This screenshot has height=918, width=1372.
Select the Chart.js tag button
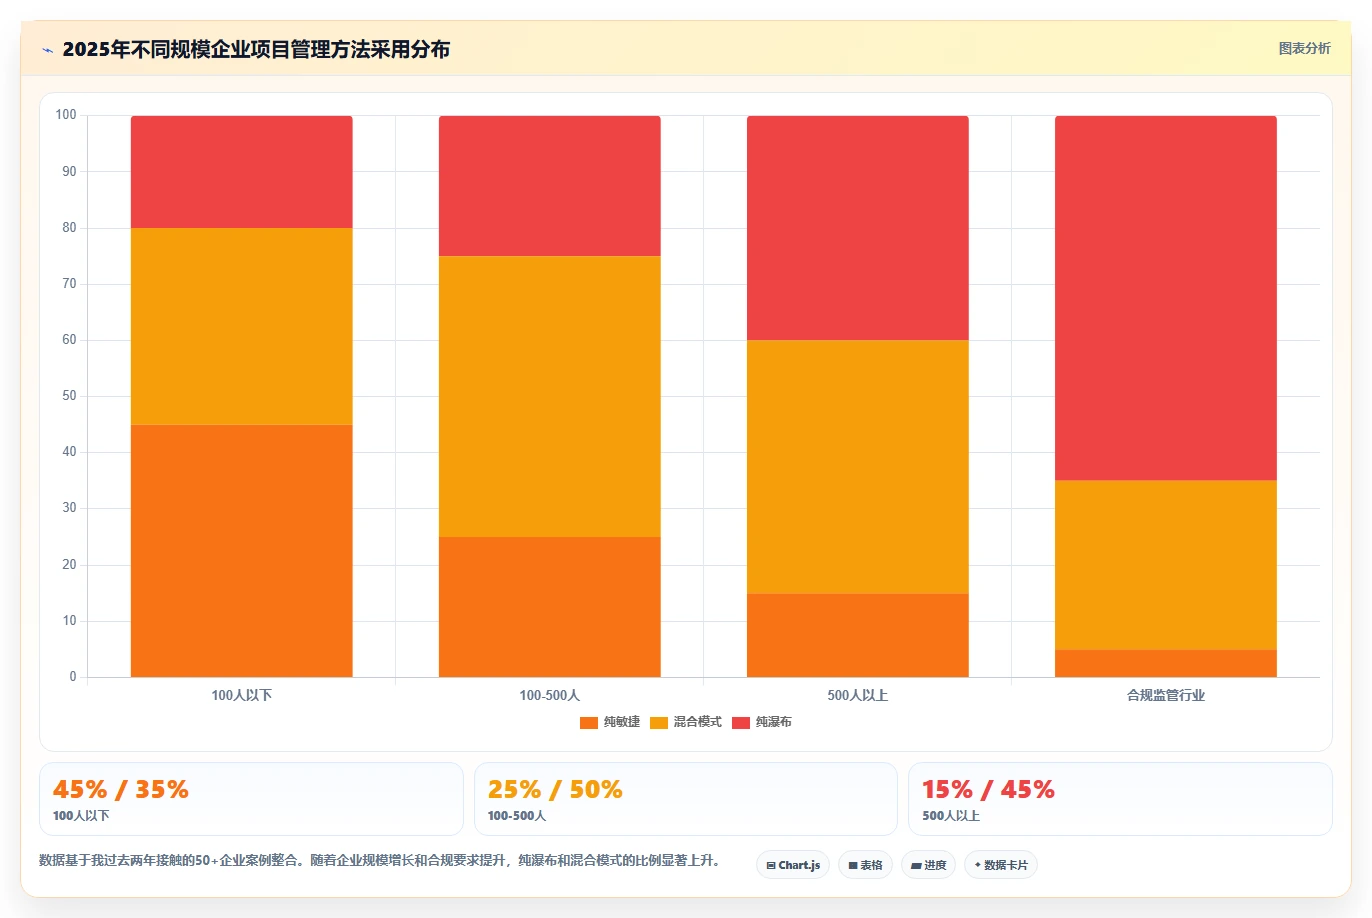pyautogui.click(x=793, y=865)
